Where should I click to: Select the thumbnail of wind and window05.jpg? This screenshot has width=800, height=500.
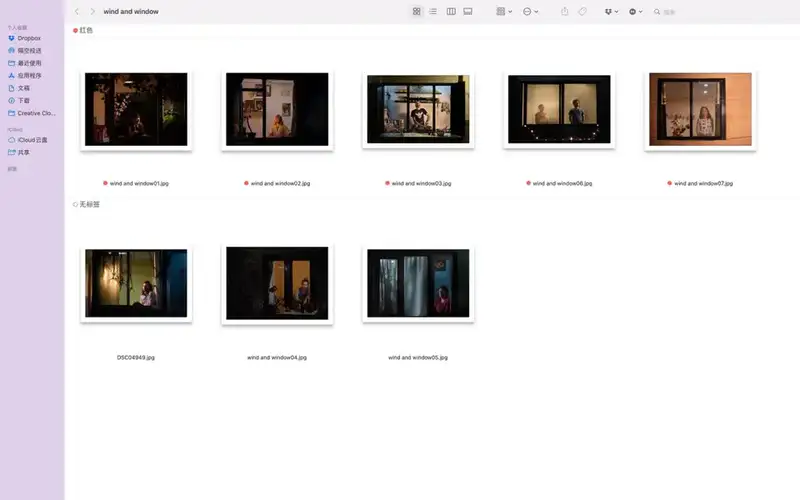[x=418, y=283]
